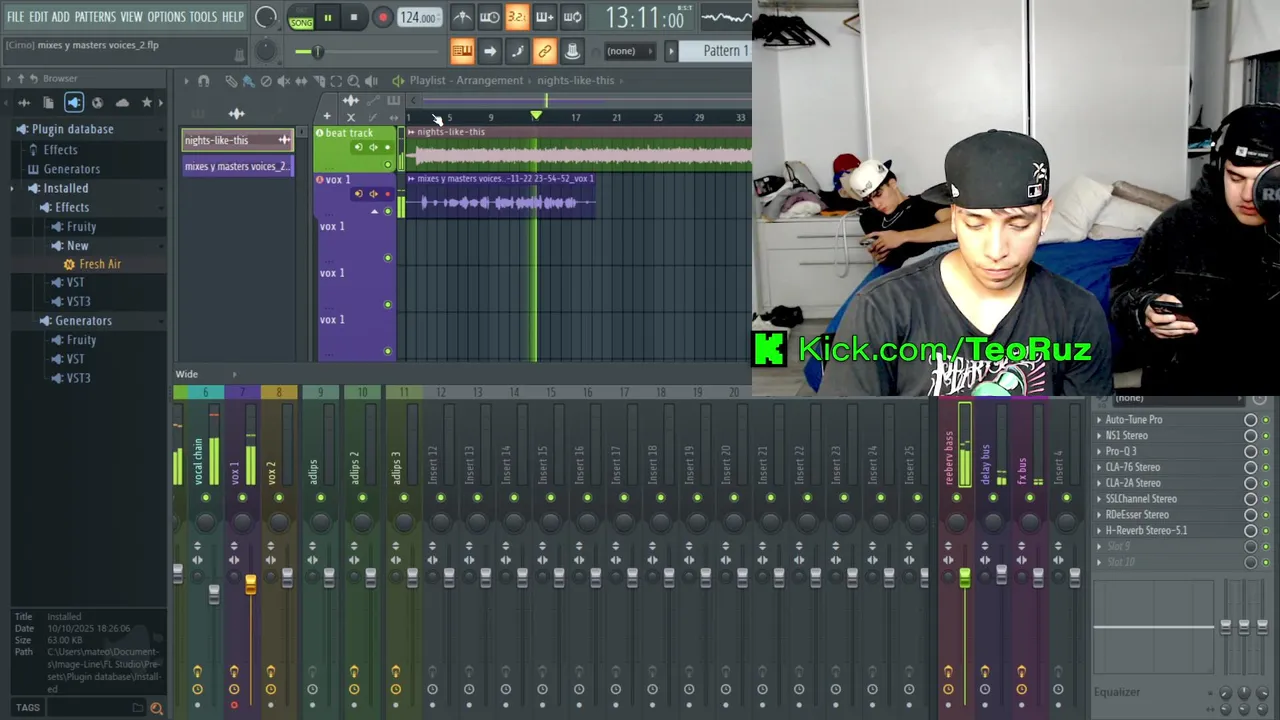Expand Pro-Q 3 effect slot arrow

1099,451
